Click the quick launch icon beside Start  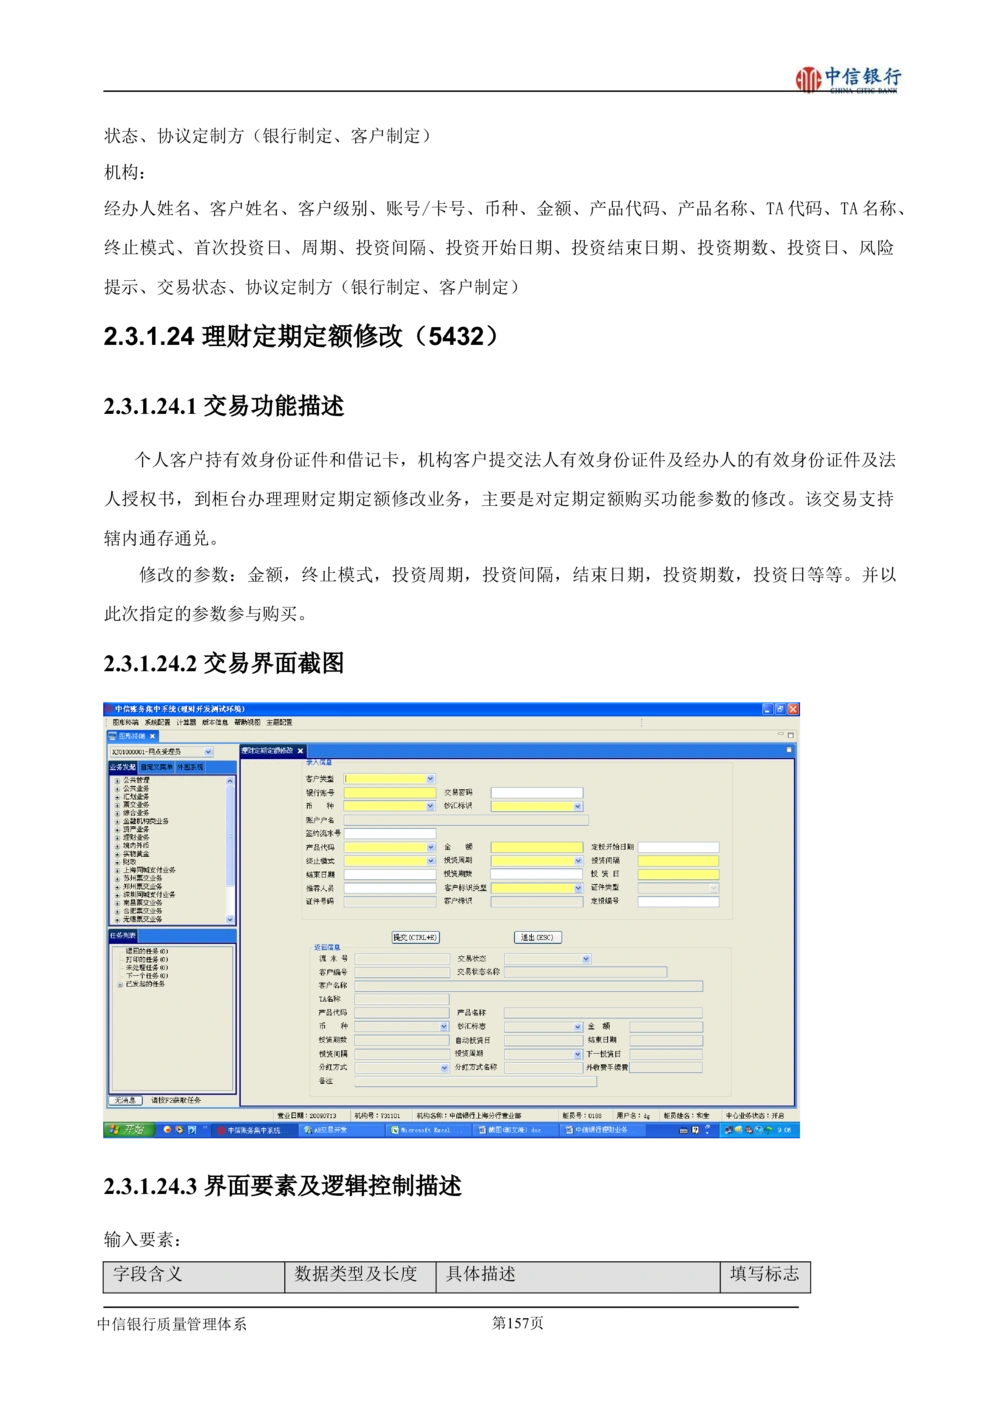168,1130
